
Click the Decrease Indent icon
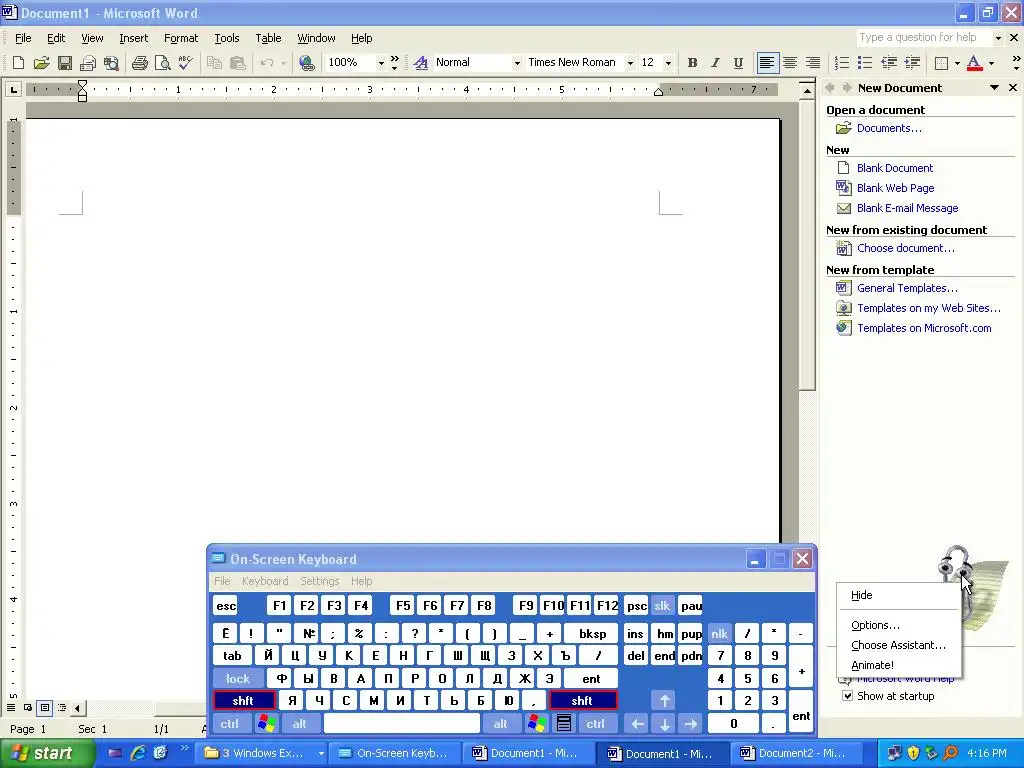(x=889, y=63)
